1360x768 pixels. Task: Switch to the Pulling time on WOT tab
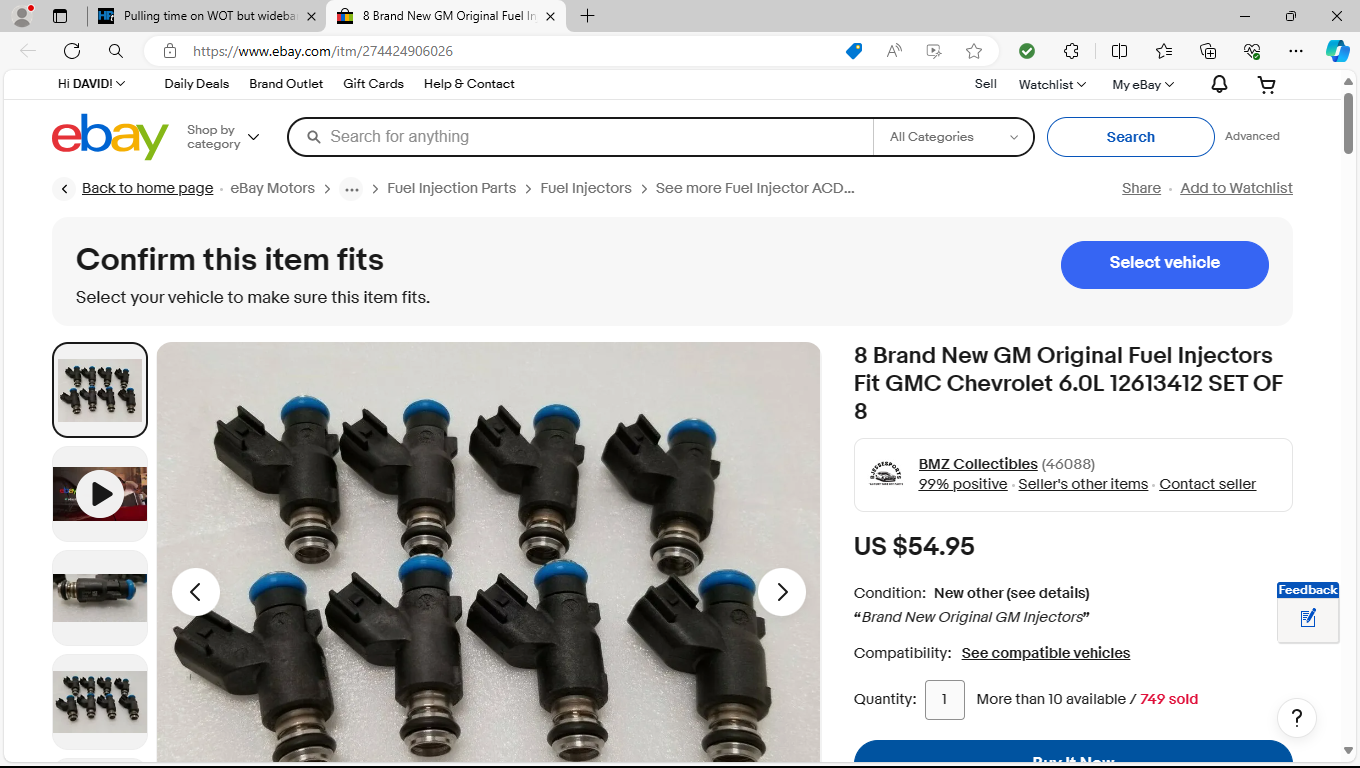point(208,16)
